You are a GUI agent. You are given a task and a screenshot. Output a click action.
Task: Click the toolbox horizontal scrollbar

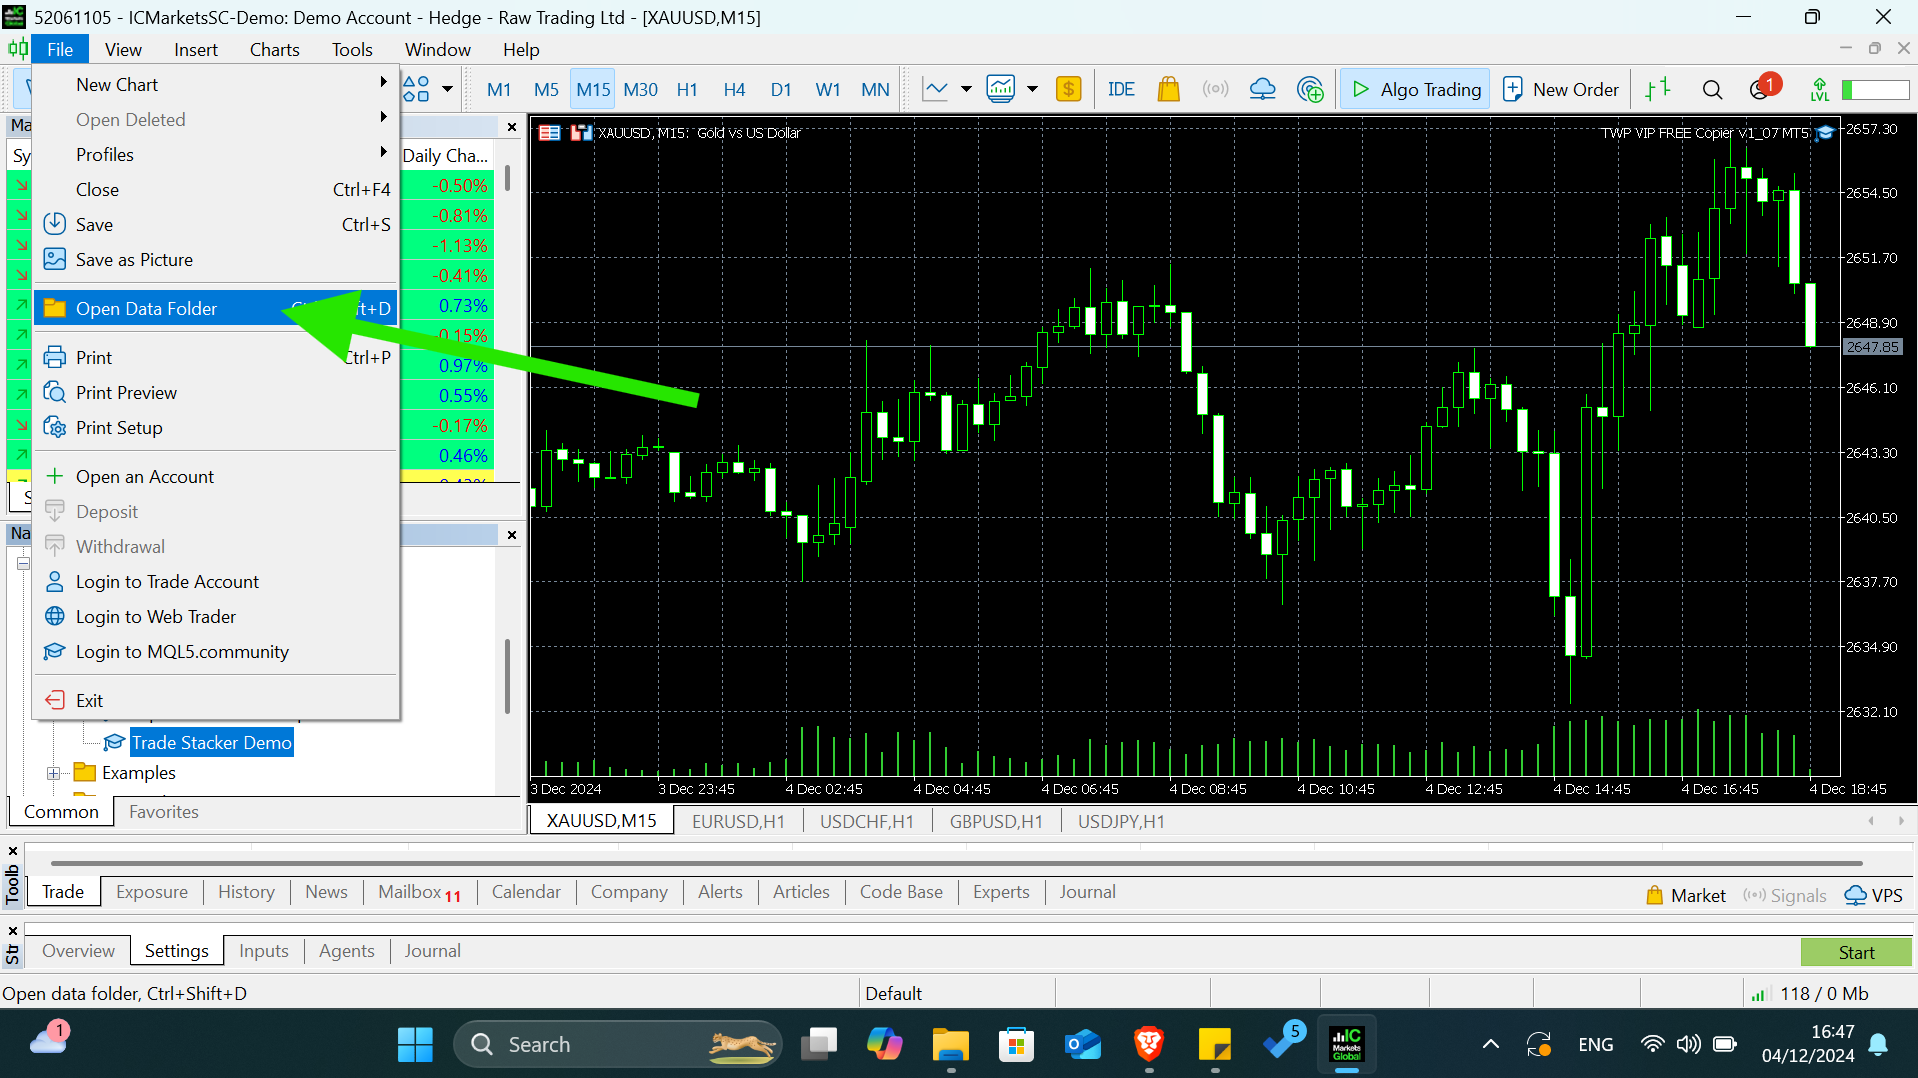(x=957, y=862)
